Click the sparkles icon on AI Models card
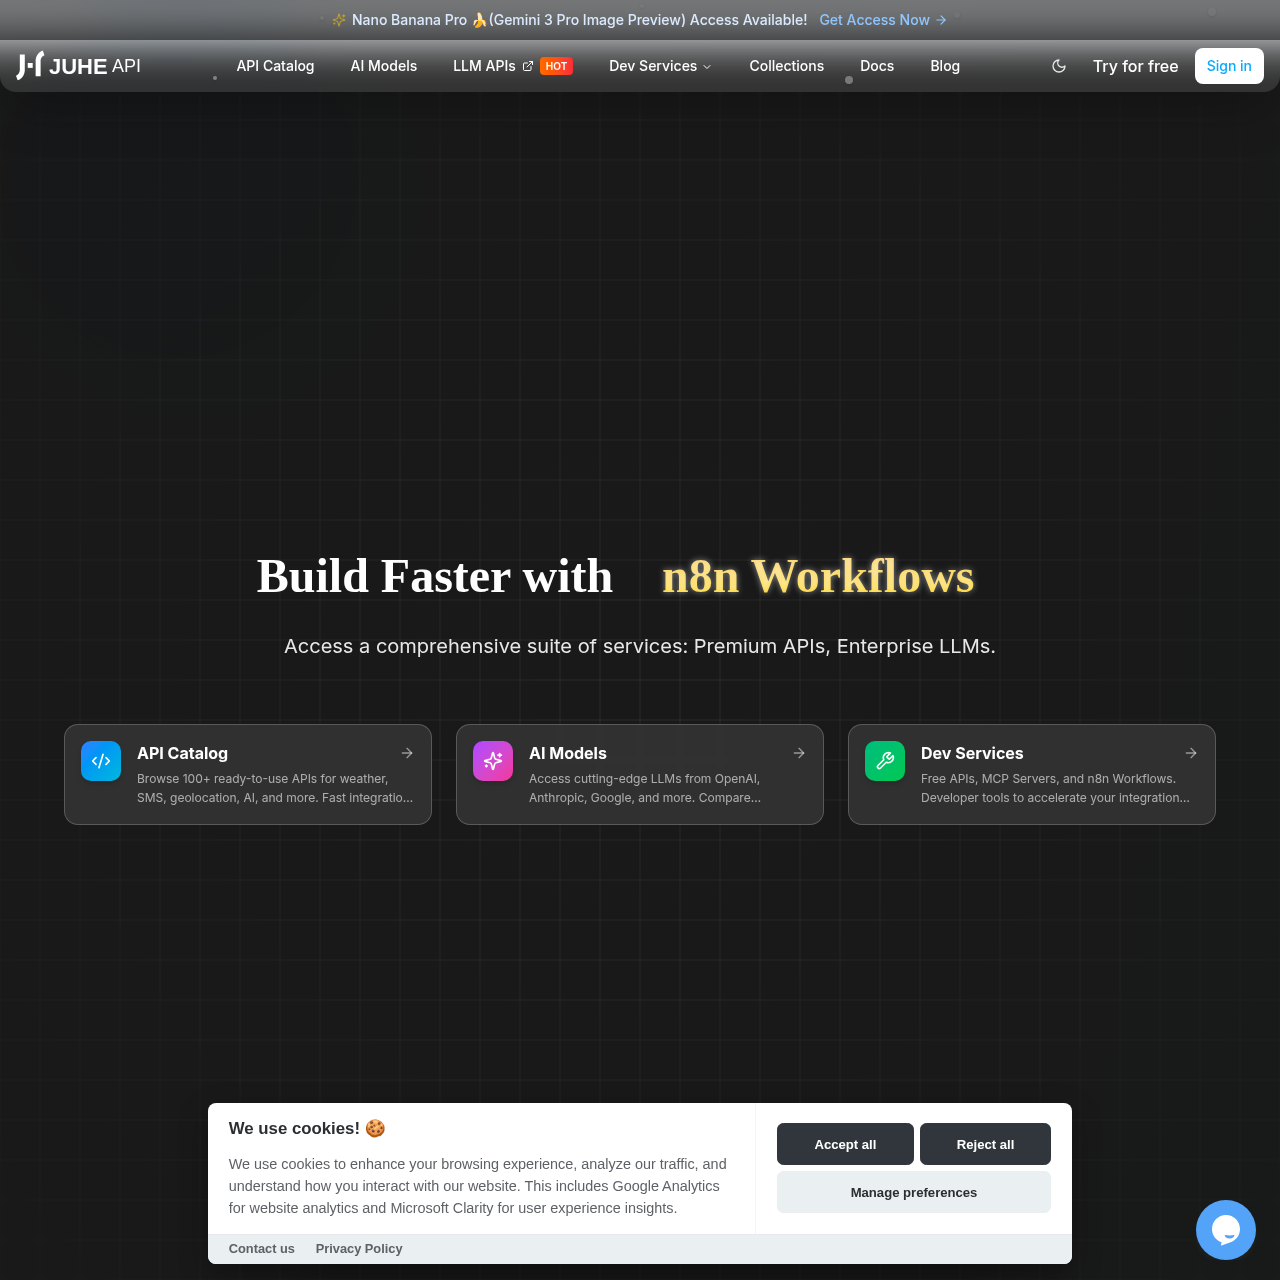The height and width of the screenshot is (1280, 1280). click(x=492, y=761)
